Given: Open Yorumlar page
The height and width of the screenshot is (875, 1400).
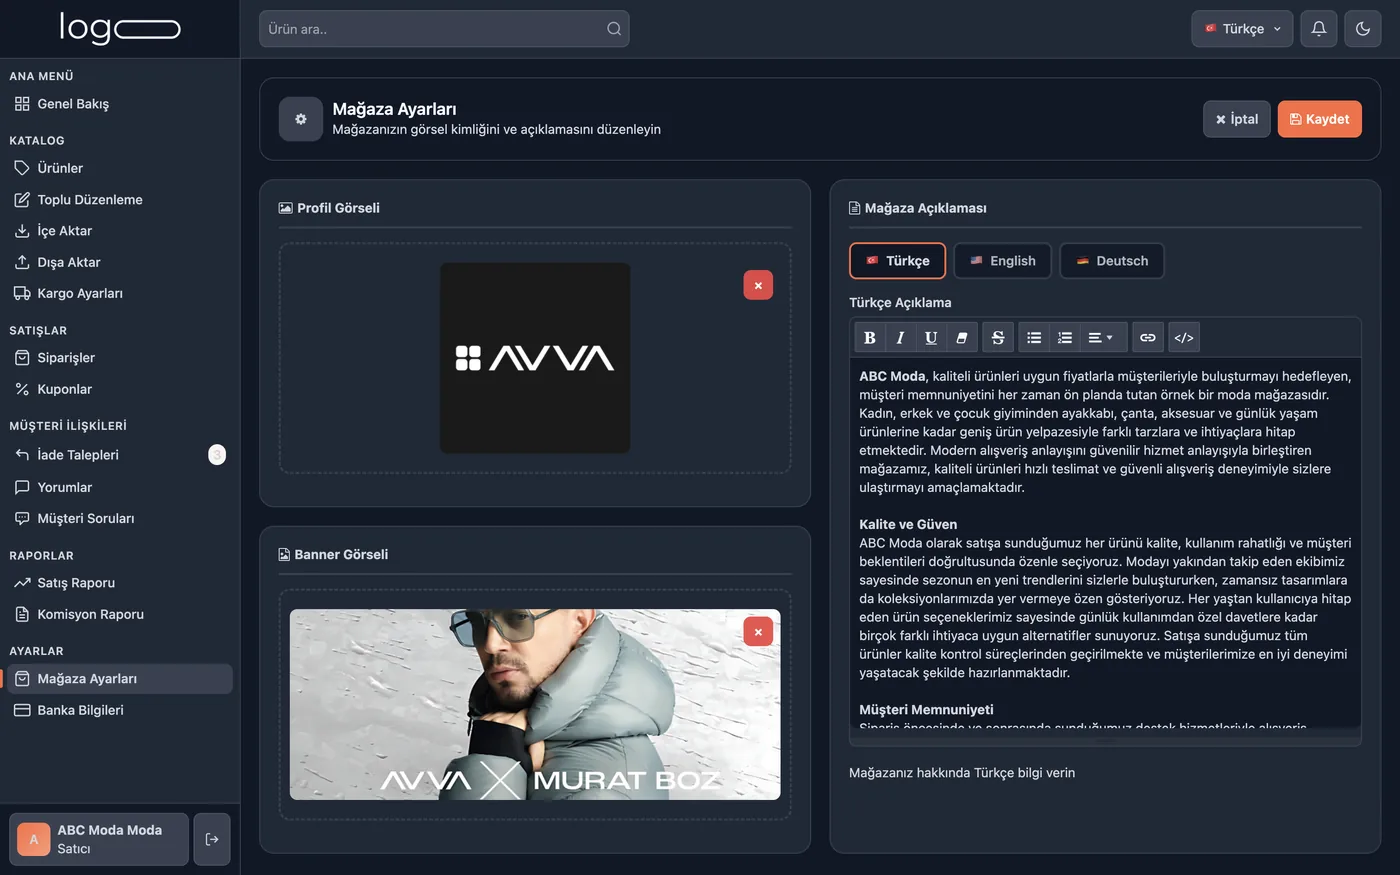Looking at the screenshot, I should 120,487.
